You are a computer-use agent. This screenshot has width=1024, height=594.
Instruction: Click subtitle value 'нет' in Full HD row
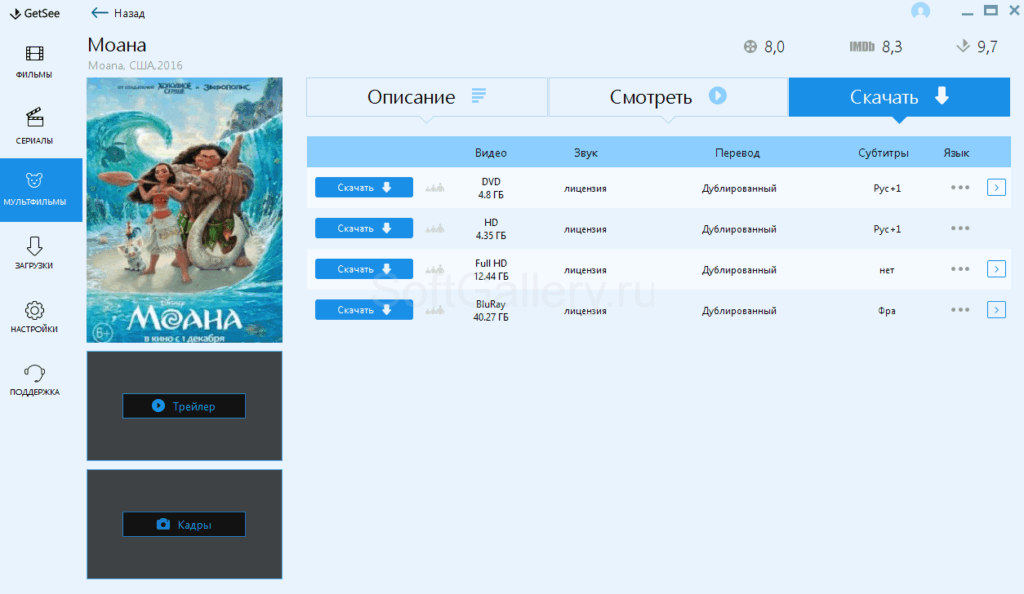[x=886, y=270]
